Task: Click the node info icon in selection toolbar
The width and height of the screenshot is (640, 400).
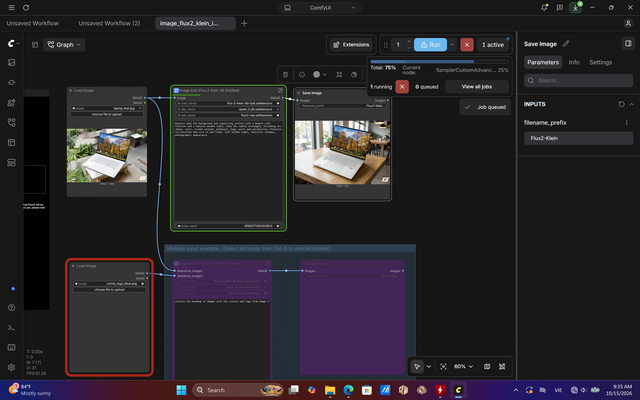Action: coord(302,75)
